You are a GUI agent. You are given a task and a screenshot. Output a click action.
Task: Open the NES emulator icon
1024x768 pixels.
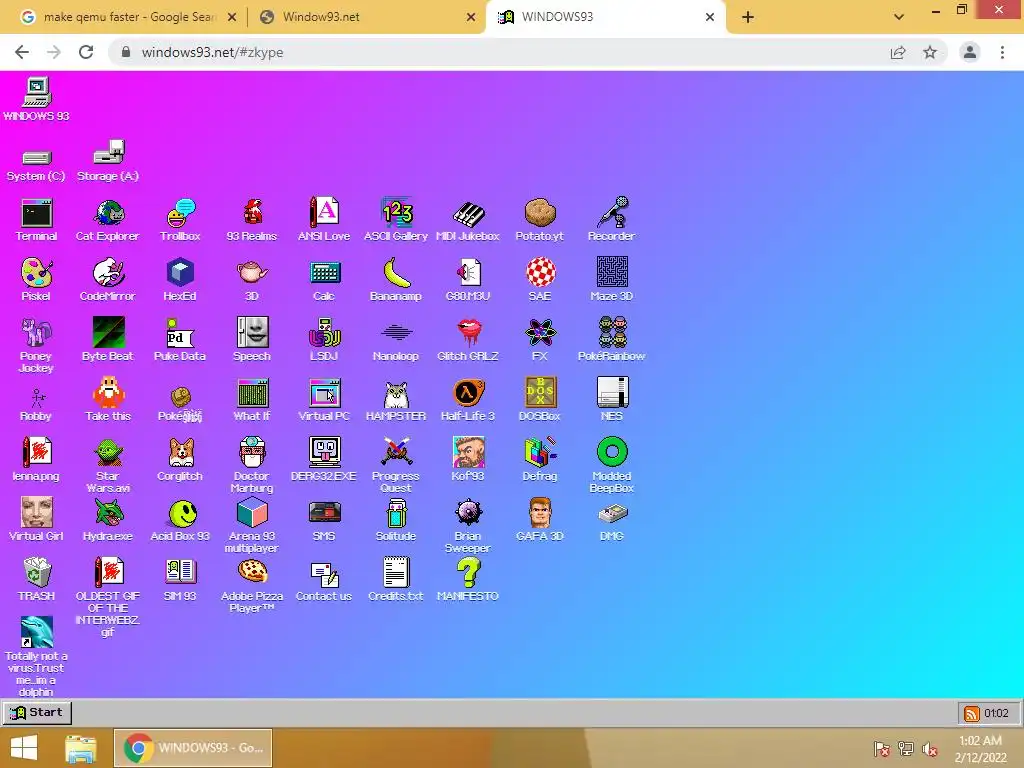pyautogui.click(x=612, y=400)
